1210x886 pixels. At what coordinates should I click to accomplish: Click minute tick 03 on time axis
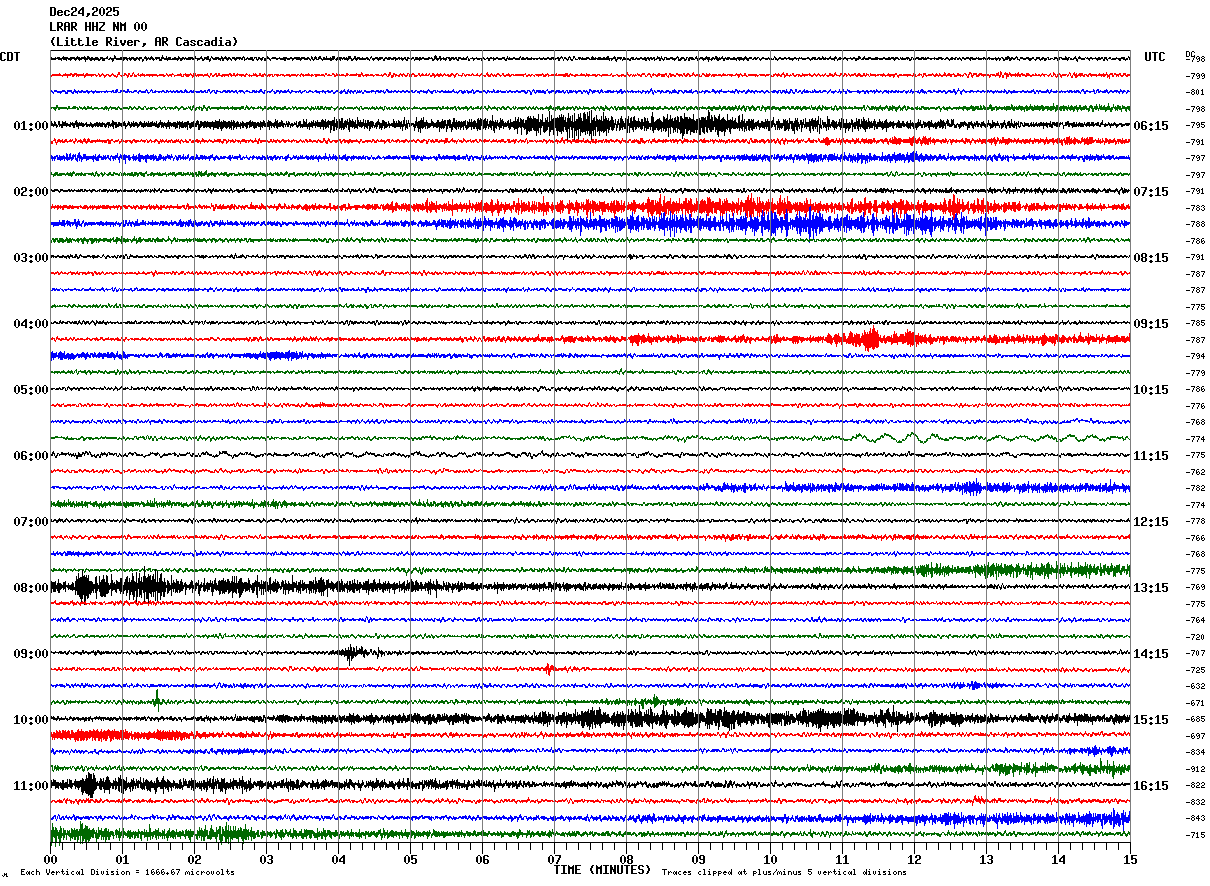pos(266,859)
